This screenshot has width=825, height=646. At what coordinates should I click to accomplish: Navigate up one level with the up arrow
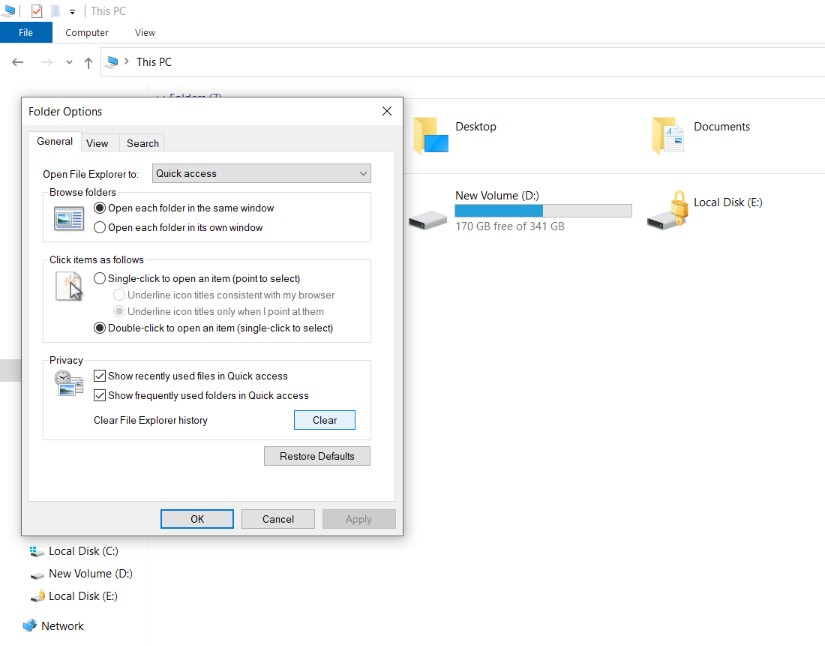(90, 61)
